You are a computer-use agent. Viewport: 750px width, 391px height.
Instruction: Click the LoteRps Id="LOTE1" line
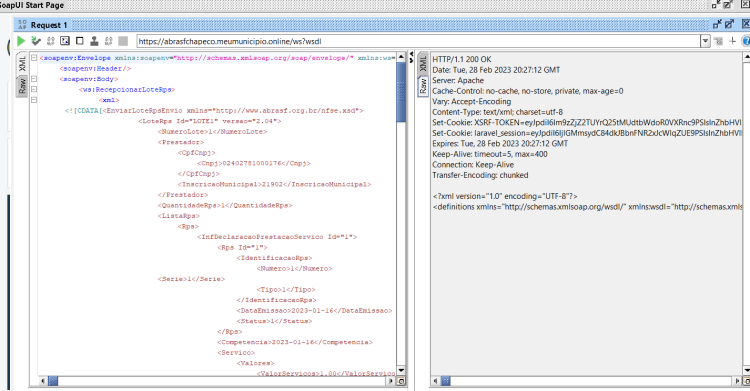coord(210,121)
